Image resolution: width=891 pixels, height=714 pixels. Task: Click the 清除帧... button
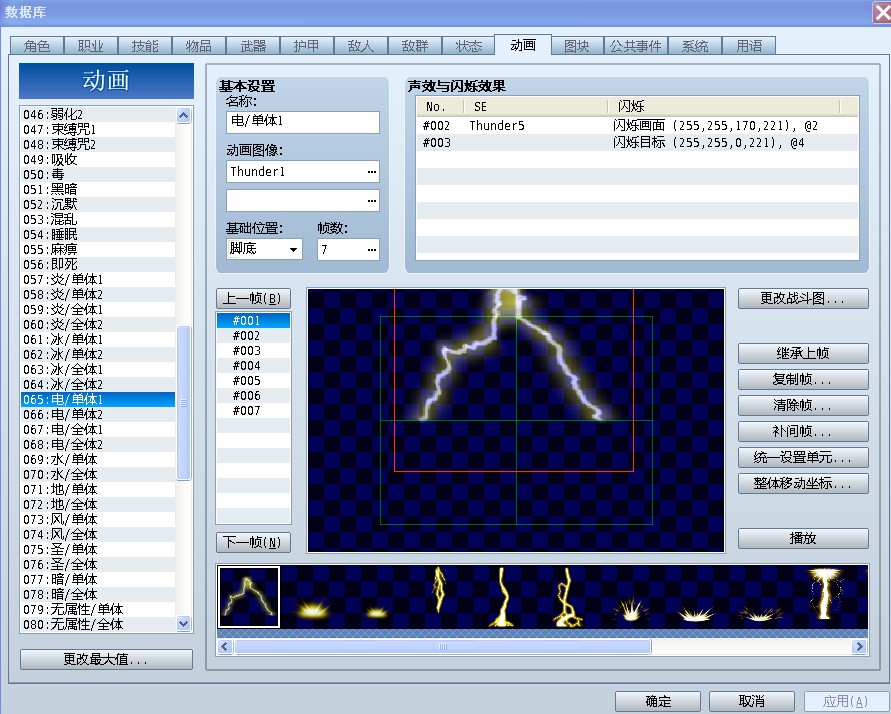[x=803, y=406]
